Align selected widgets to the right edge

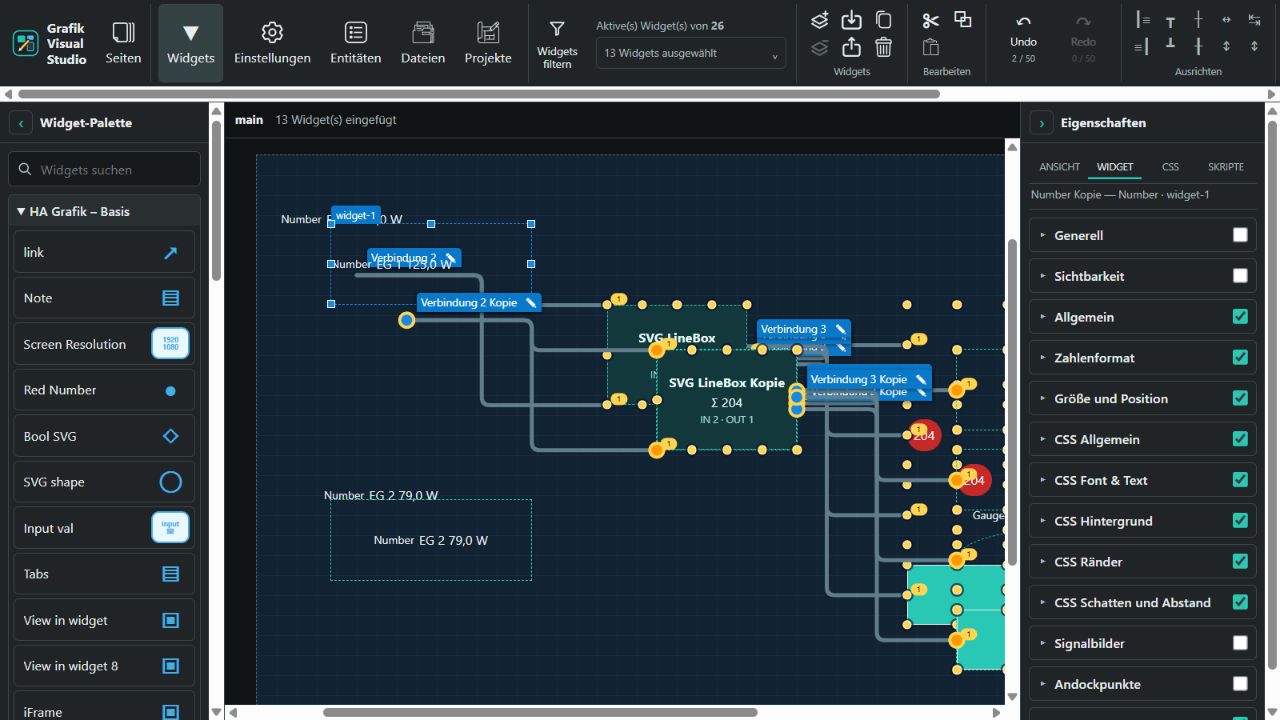(1142, 46)
